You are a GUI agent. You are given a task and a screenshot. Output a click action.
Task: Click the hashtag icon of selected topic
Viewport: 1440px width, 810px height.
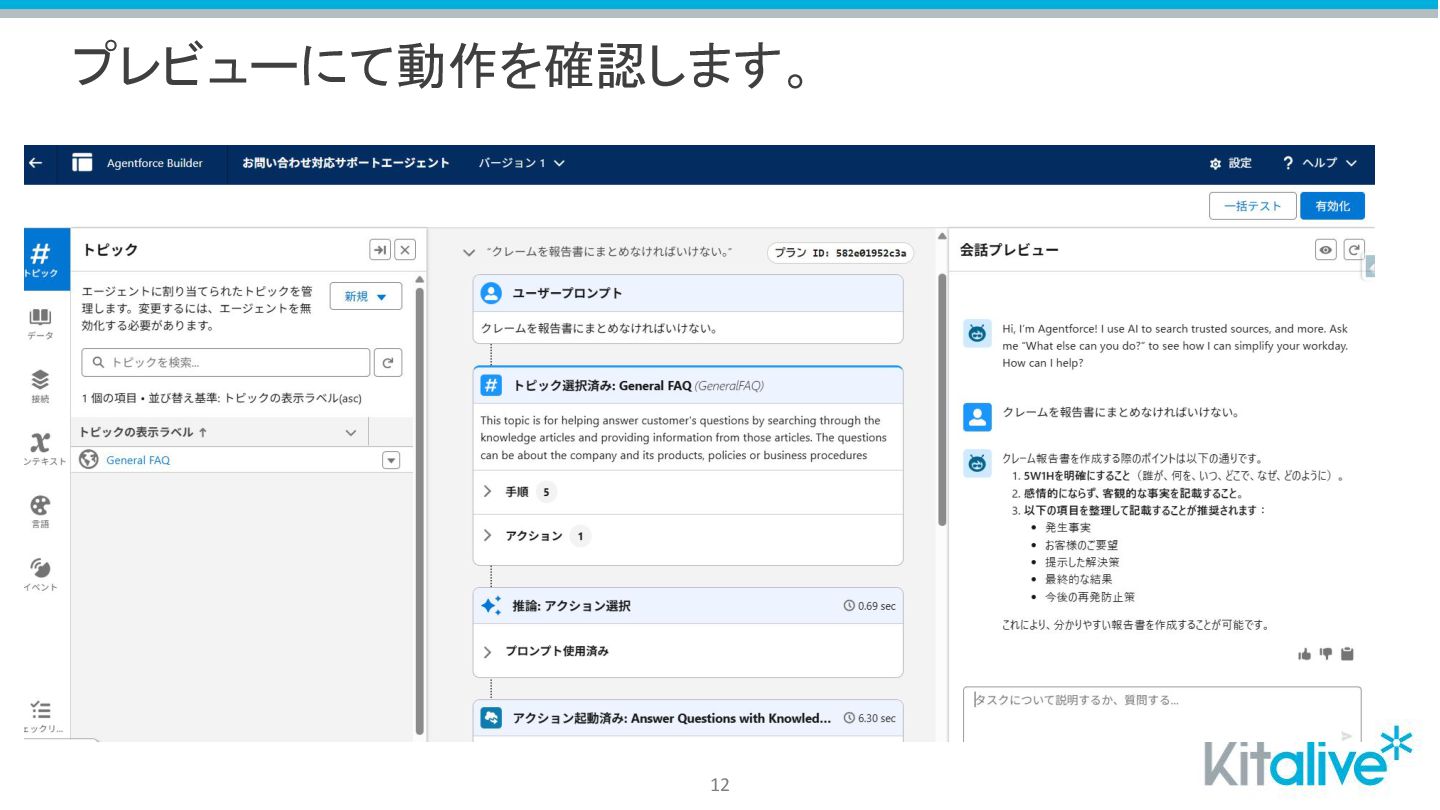491,385
